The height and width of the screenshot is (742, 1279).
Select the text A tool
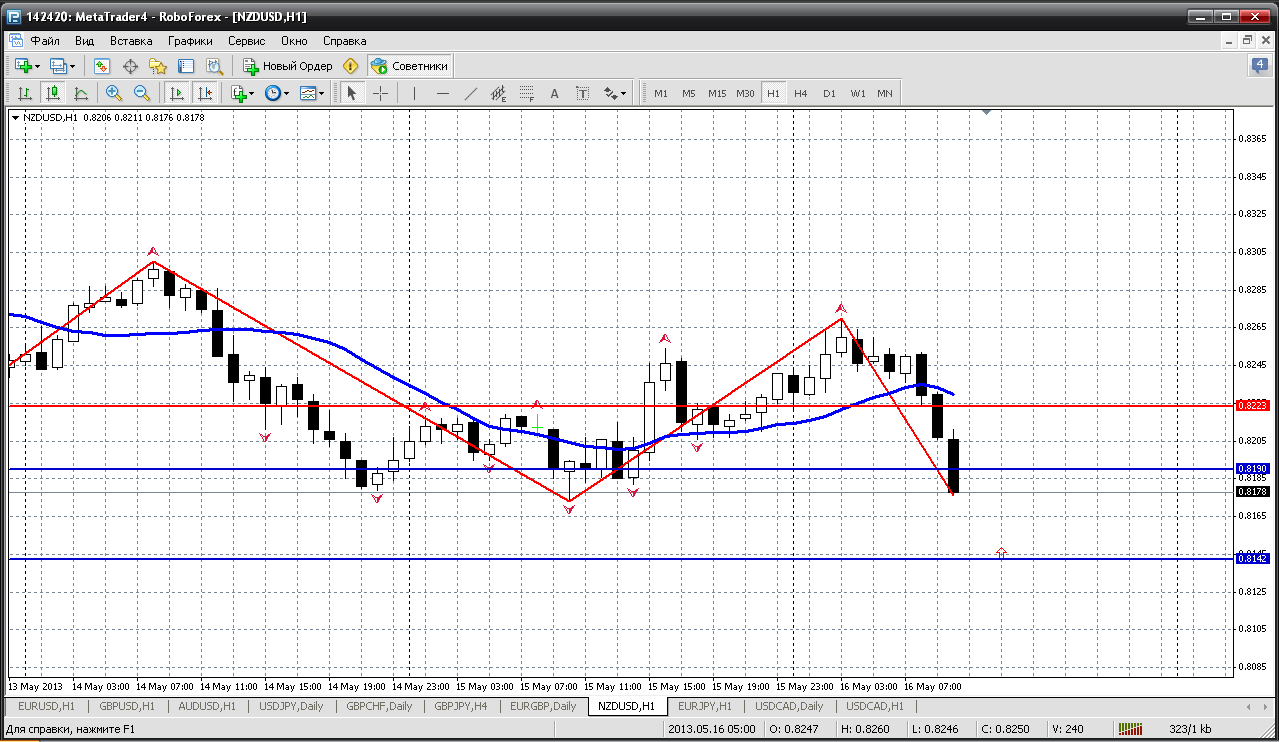[555, 93]
